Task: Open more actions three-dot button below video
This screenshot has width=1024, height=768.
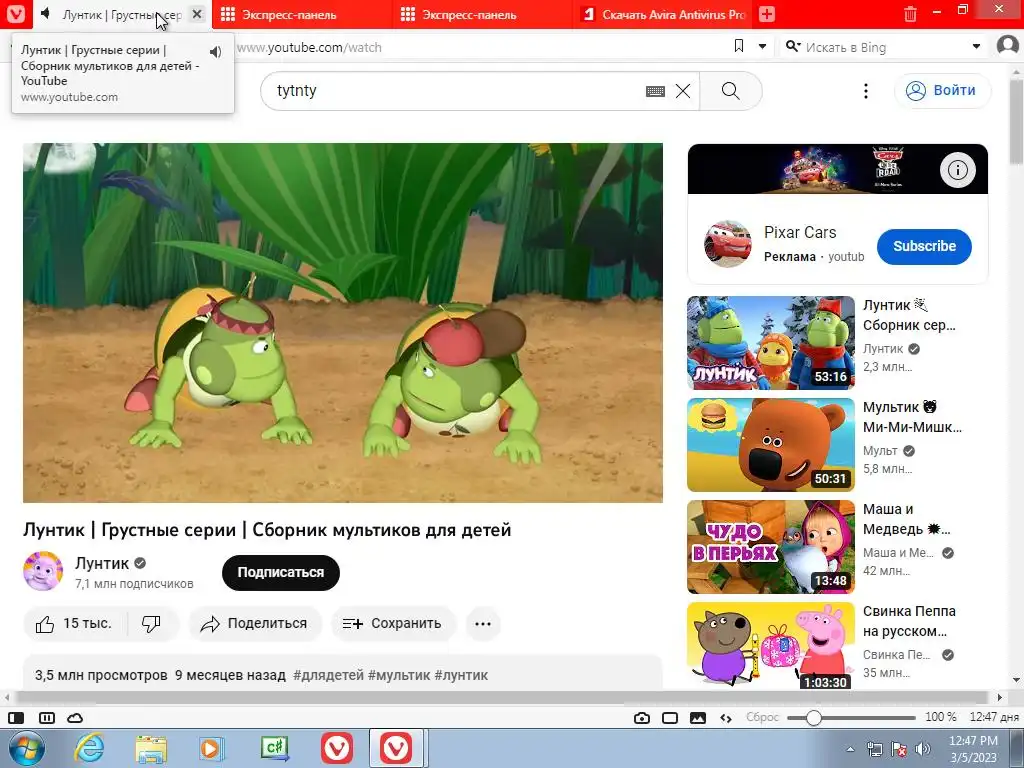Action: click(x=483, y=624)
